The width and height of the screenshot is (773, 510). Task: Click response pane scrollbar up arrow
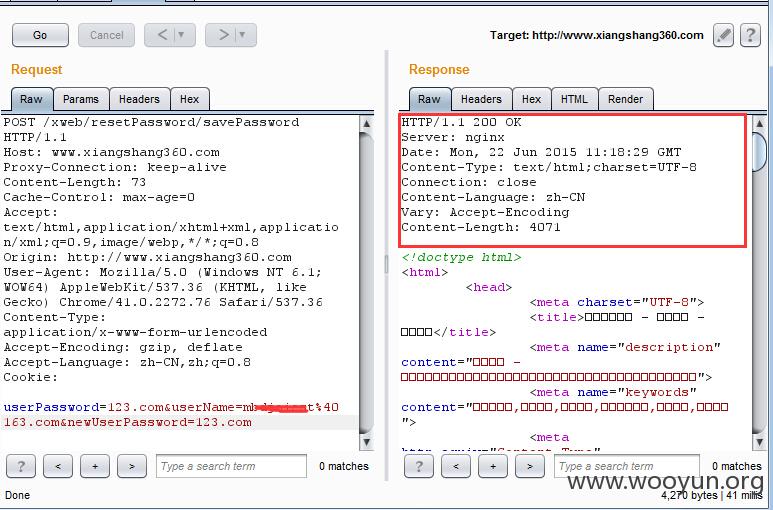pyautogui.click(x=760, y=124)
